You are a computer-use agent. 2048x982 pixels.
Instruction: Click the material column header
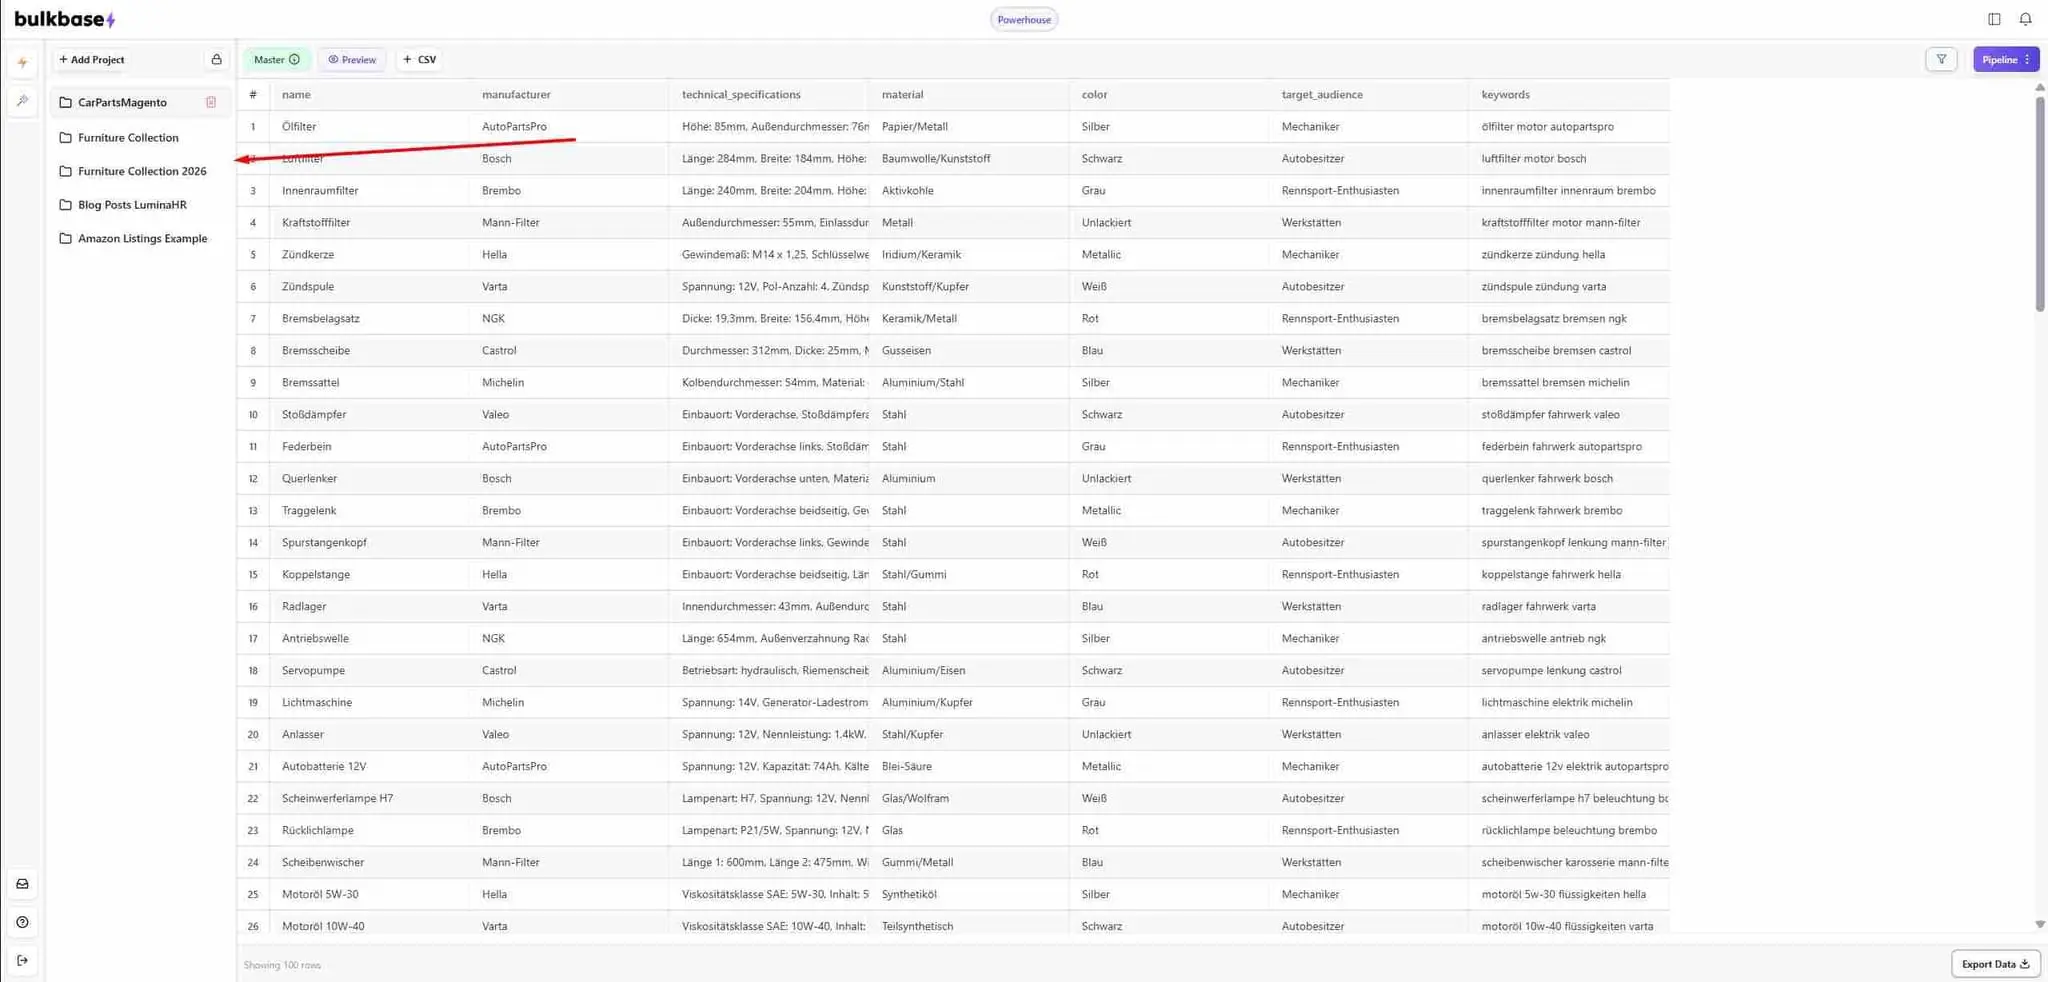969,94
